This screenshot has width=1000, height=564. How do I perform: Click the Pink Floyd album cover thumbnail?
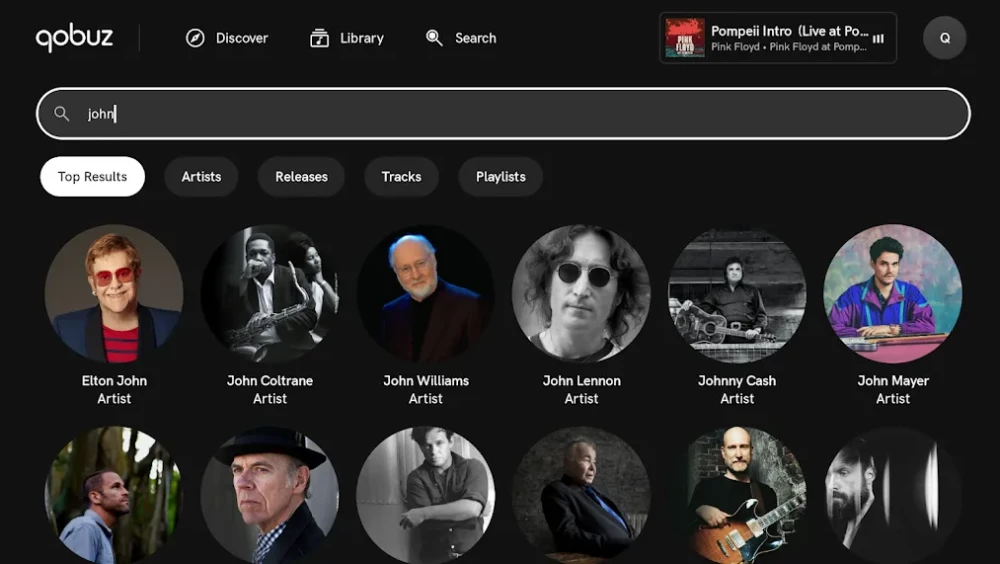coord(685,38)
